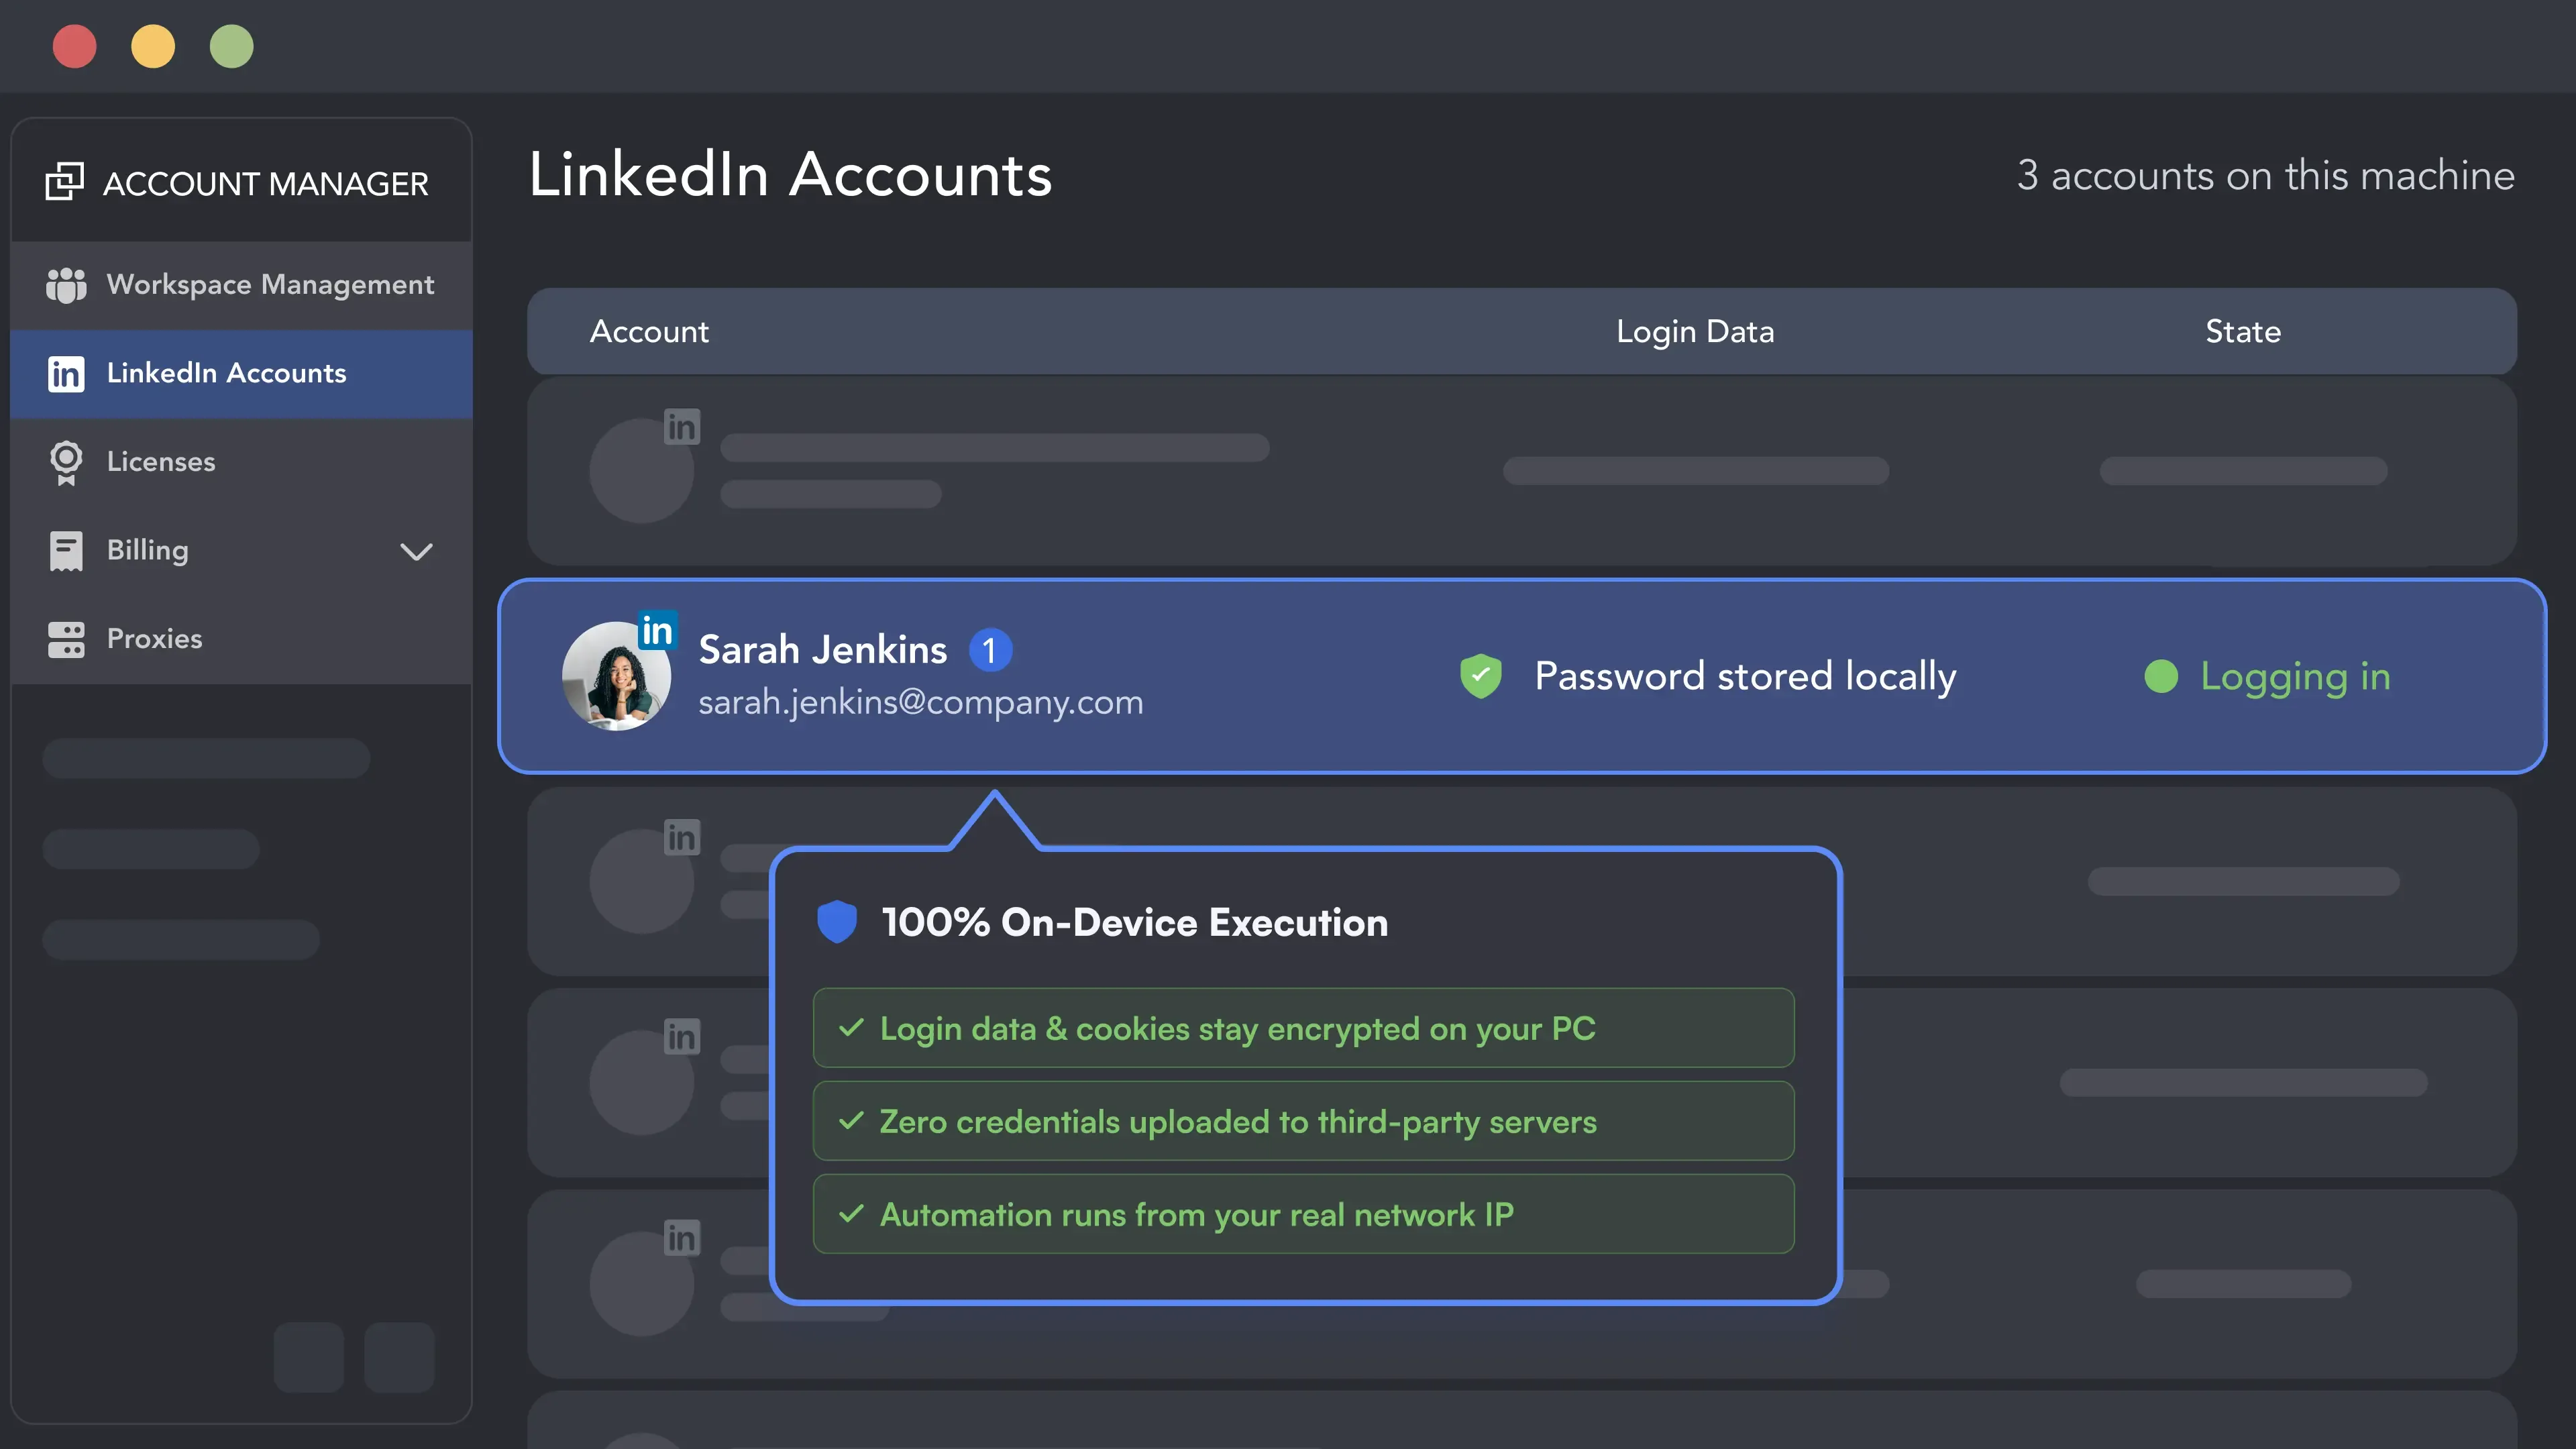The image size is (2576, 1449).
Task: Open the Licenses section
Action: [241, 463]
